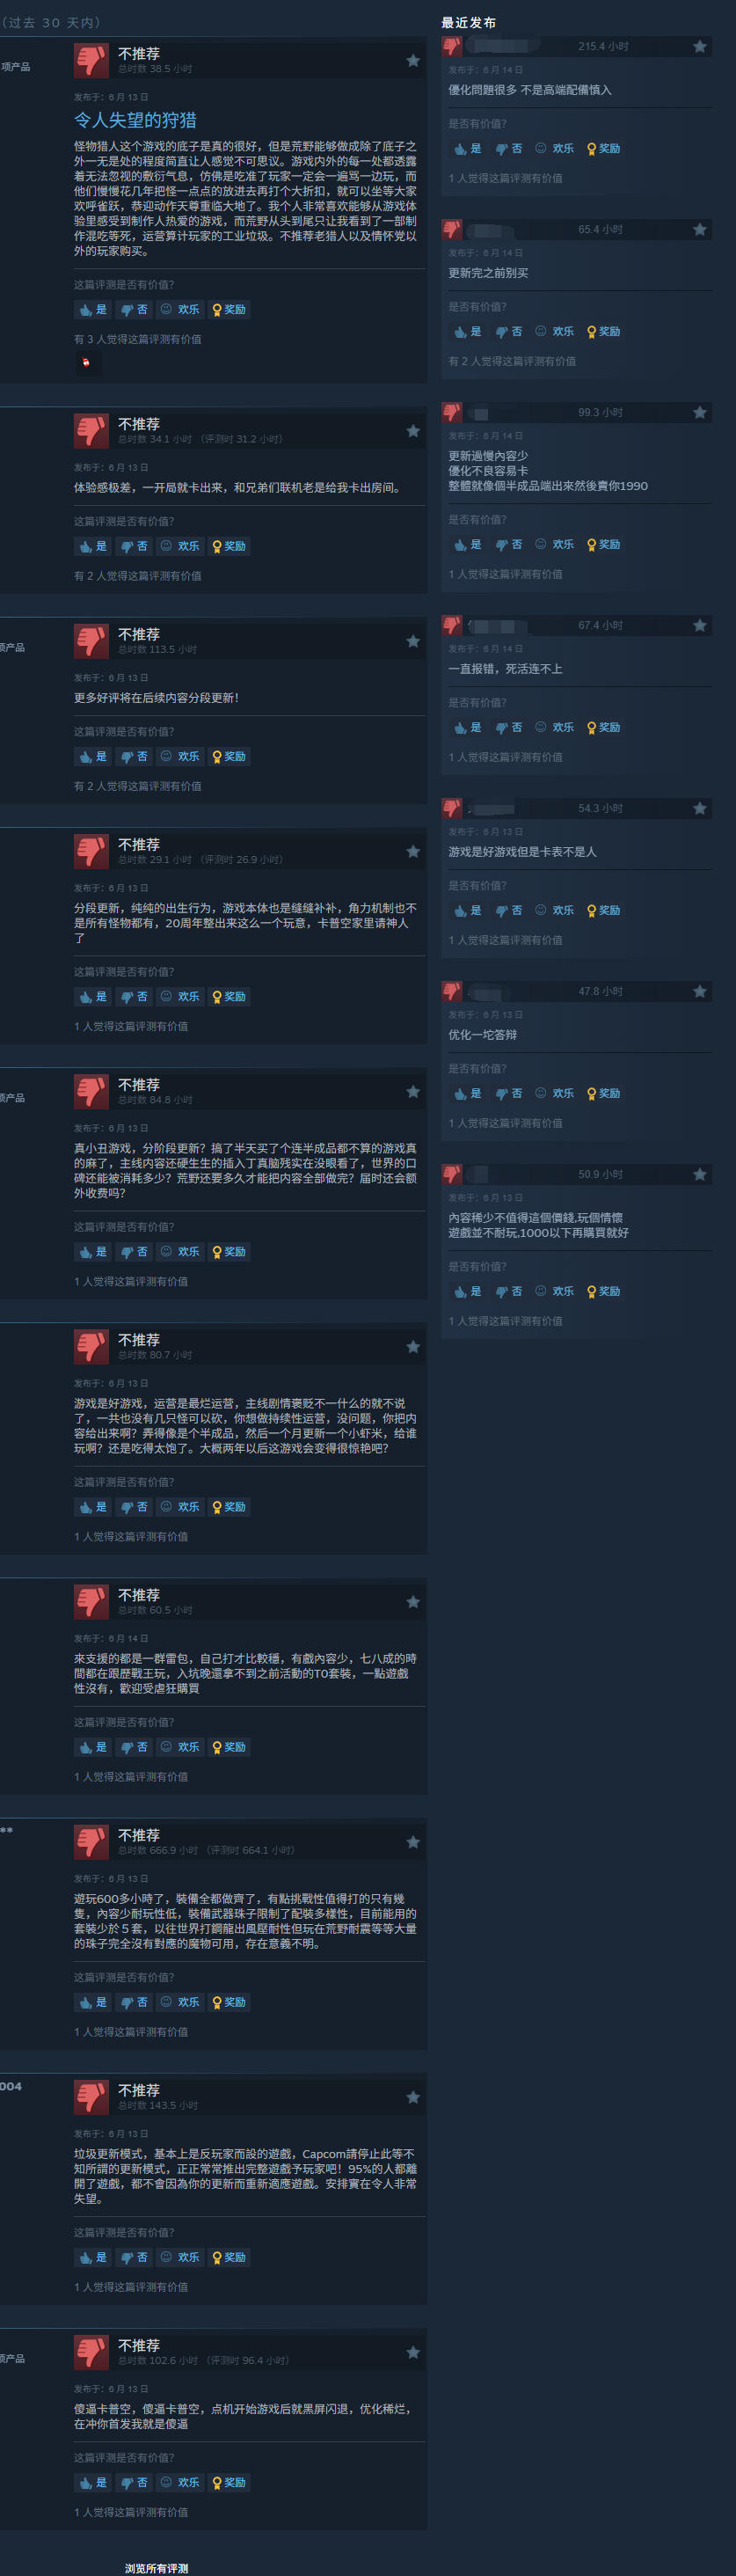The height and width of the screenshot is (2576, 736).
Task: Mark '欢乐' on '优化一坨答辩' recent review
Action: (555, 1093)
